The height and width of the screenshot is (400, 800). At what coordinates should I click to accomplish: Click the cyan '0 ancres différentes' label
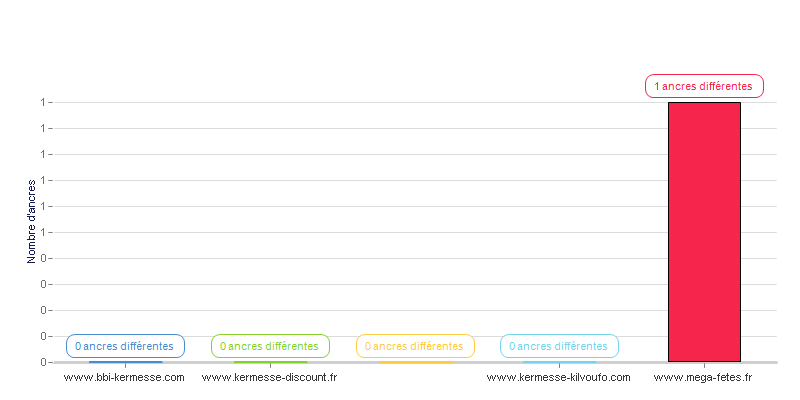coord(559,346)
